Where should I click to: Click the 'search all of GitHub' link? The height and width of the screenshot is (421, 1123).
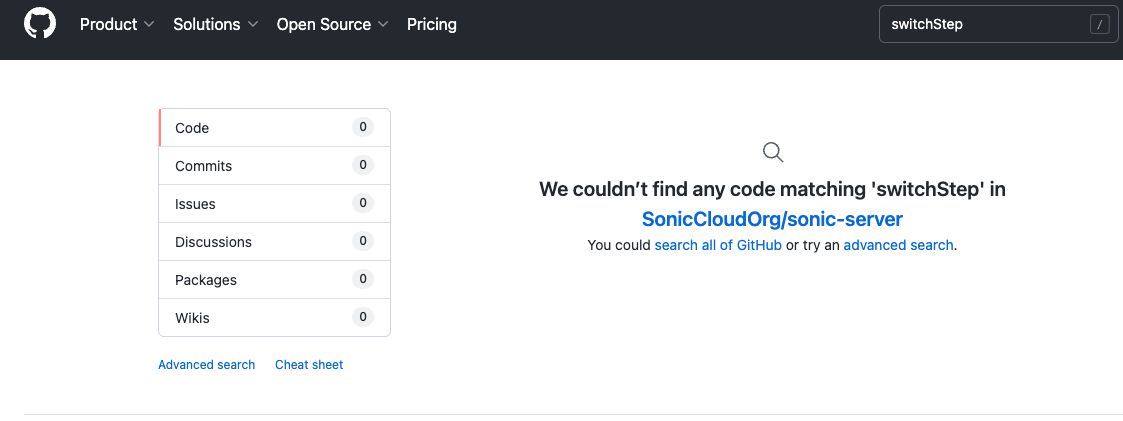718,245
